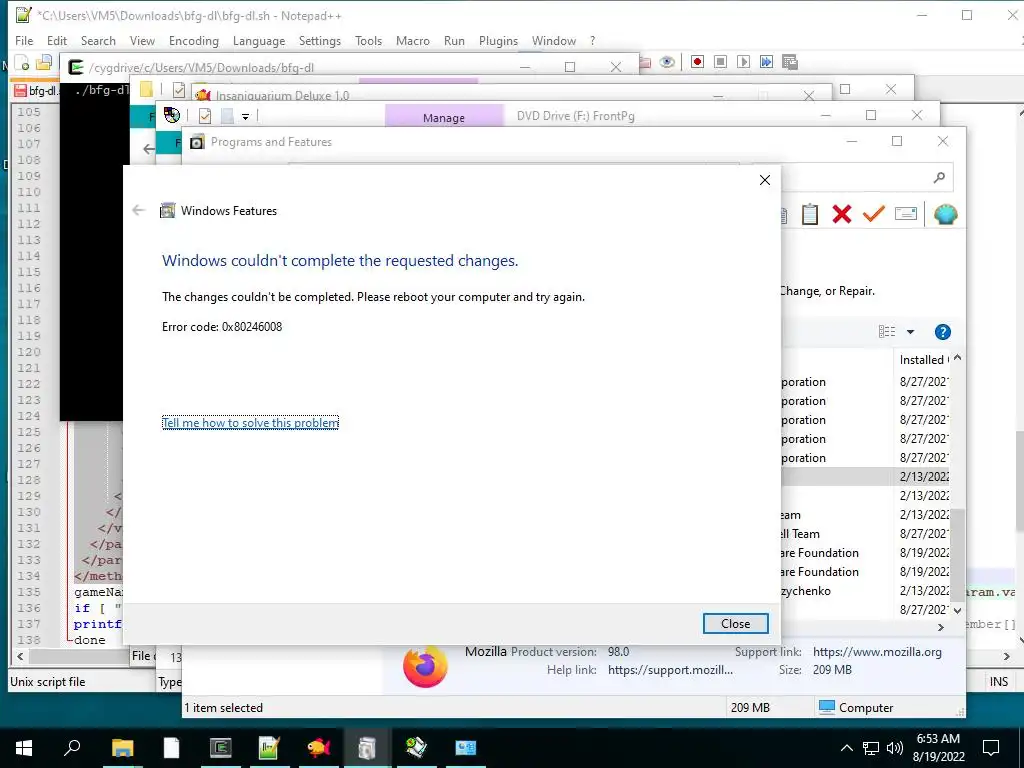Viewport: 1024px width, 768px height.
Task: Open the quick access toolbar dropdown in DVD Drive window
Action: point(246,116)
